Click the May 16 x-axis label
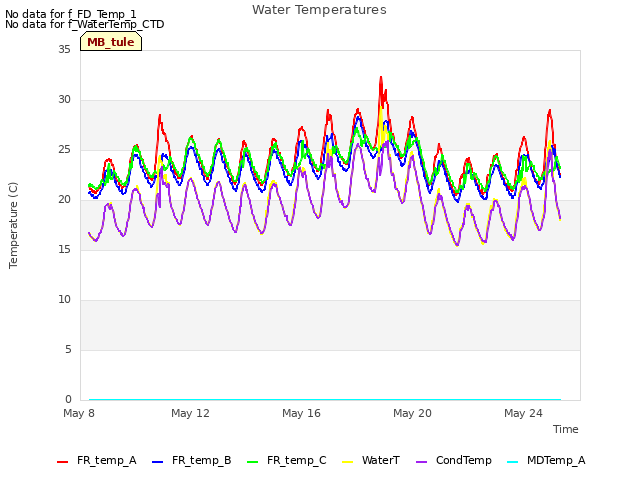The width and height of the screenshot is (640, 480). coord(301,413)
